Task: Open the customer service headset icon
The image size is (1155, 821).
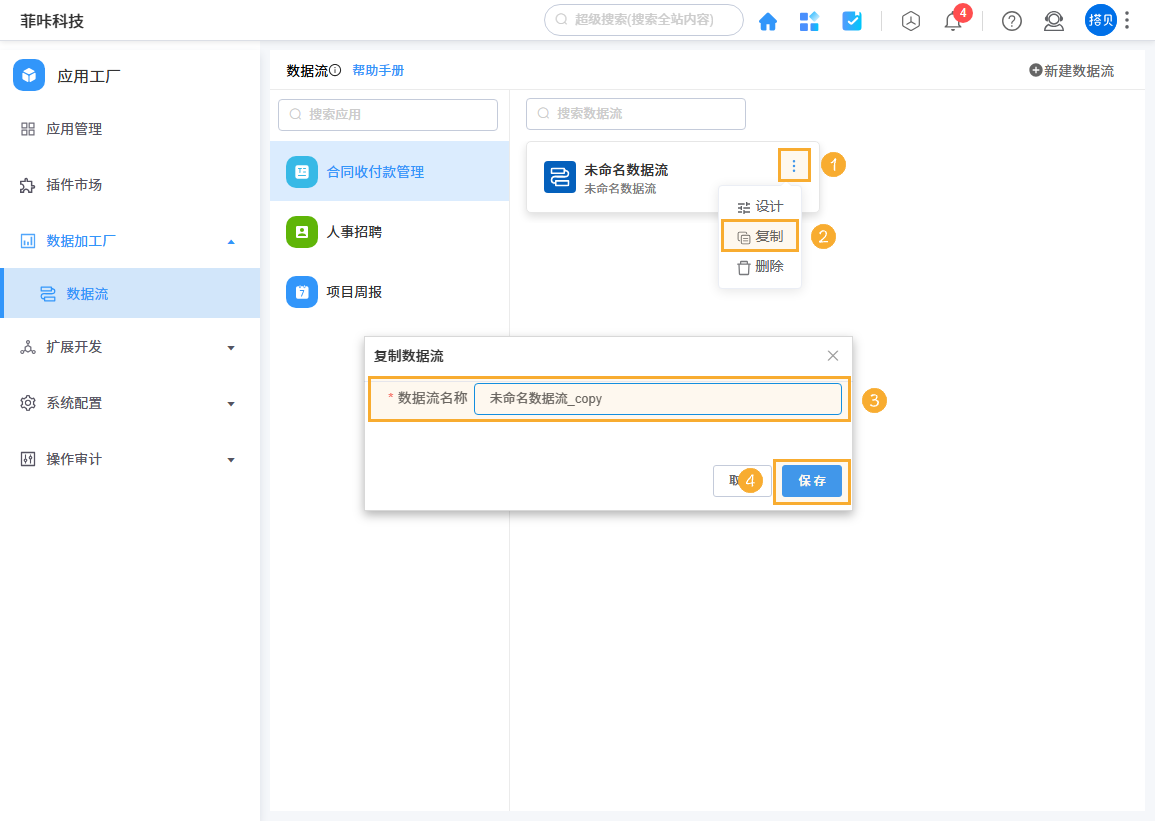Action: (1053, 21)
